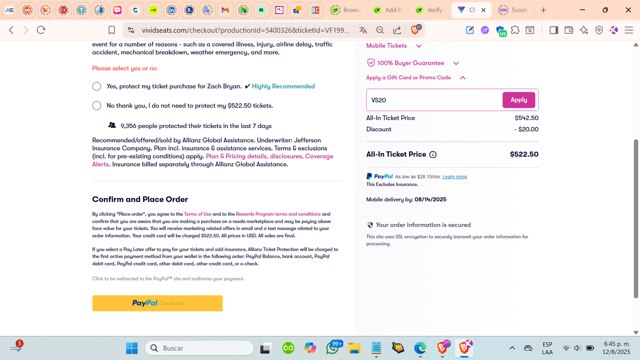Open Plan & Pricing details link
Viewport: 640px width, 360px height.
pos(236,156)
